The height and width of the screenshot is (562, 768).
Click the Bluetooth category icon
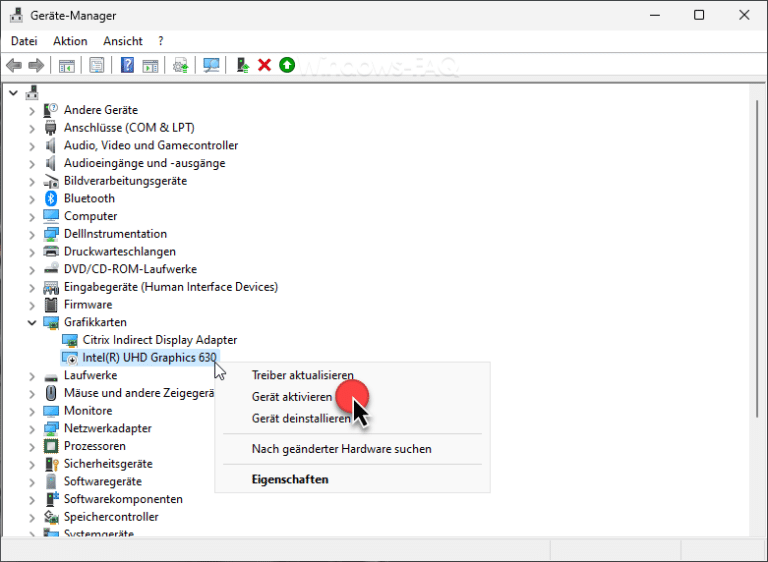pos(51,198)
